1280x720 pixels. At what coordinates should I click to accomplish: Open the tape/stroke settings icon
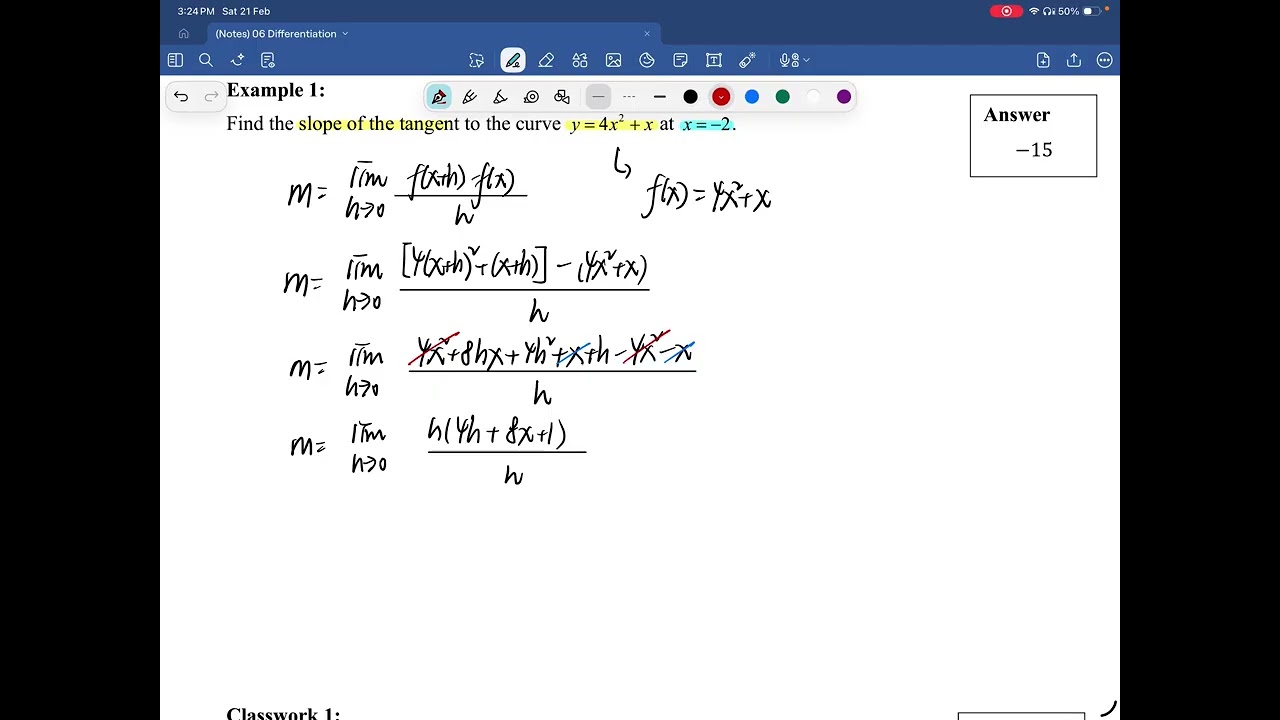click(x=532, y=97)
